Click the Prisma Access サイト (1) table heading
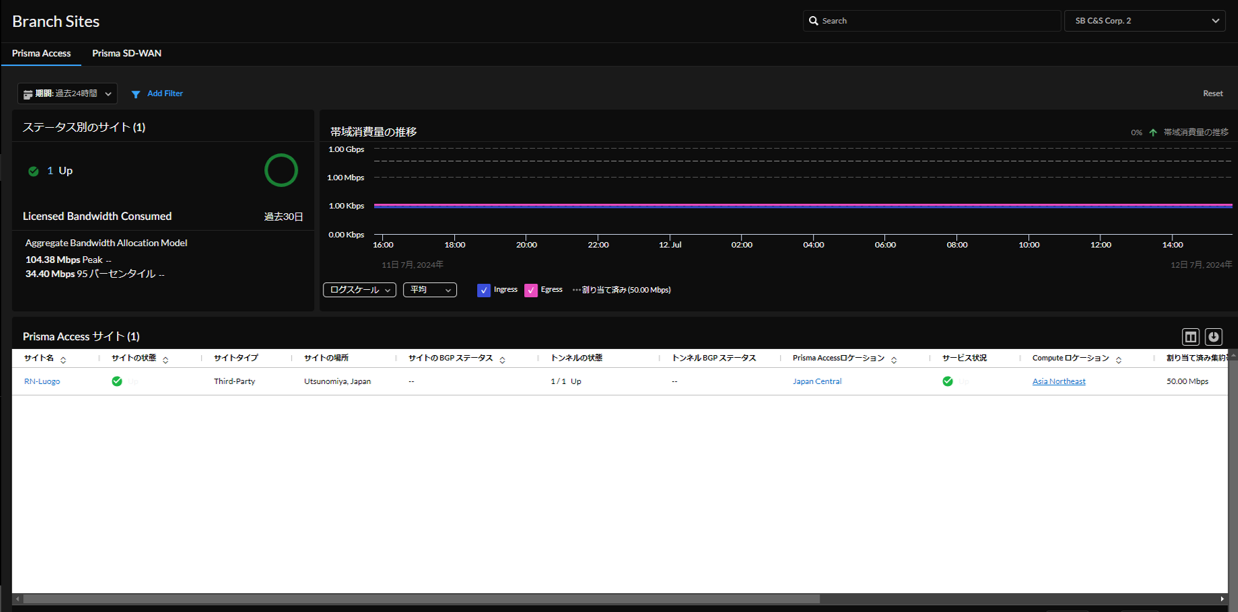 (81, 337)
